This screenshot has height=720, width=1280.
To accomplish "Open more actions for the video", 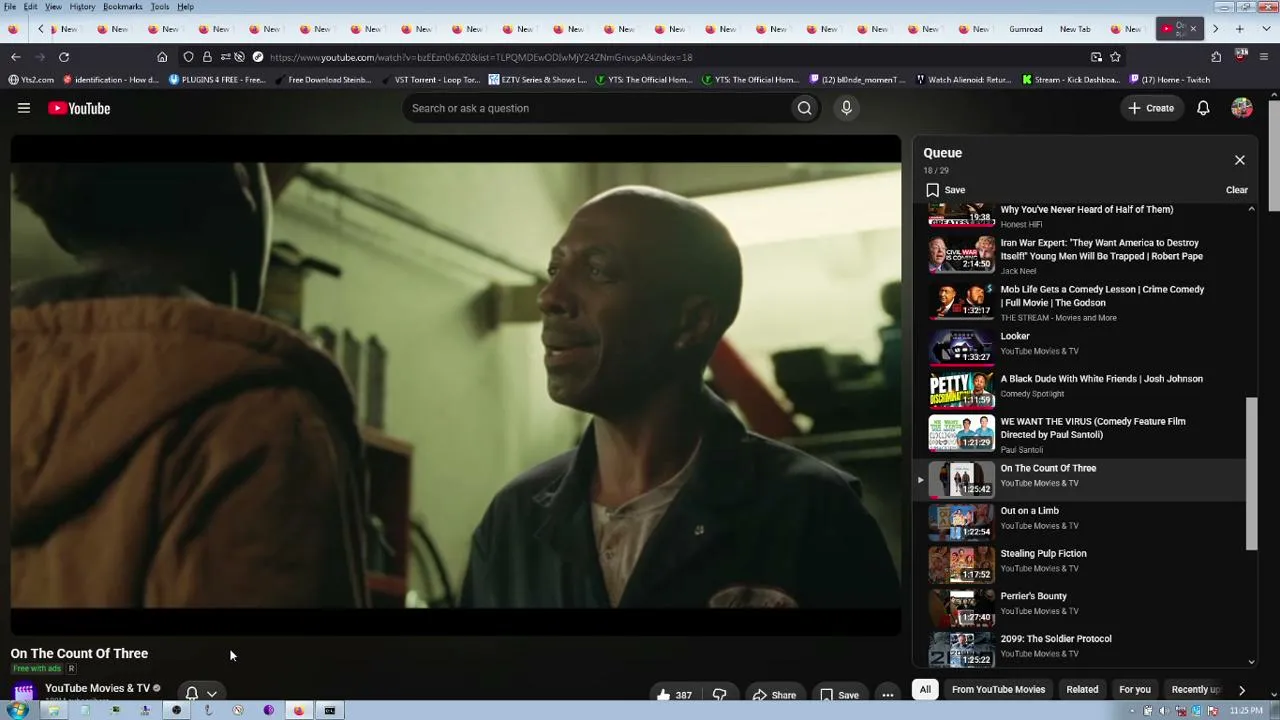I will (887, 695).
